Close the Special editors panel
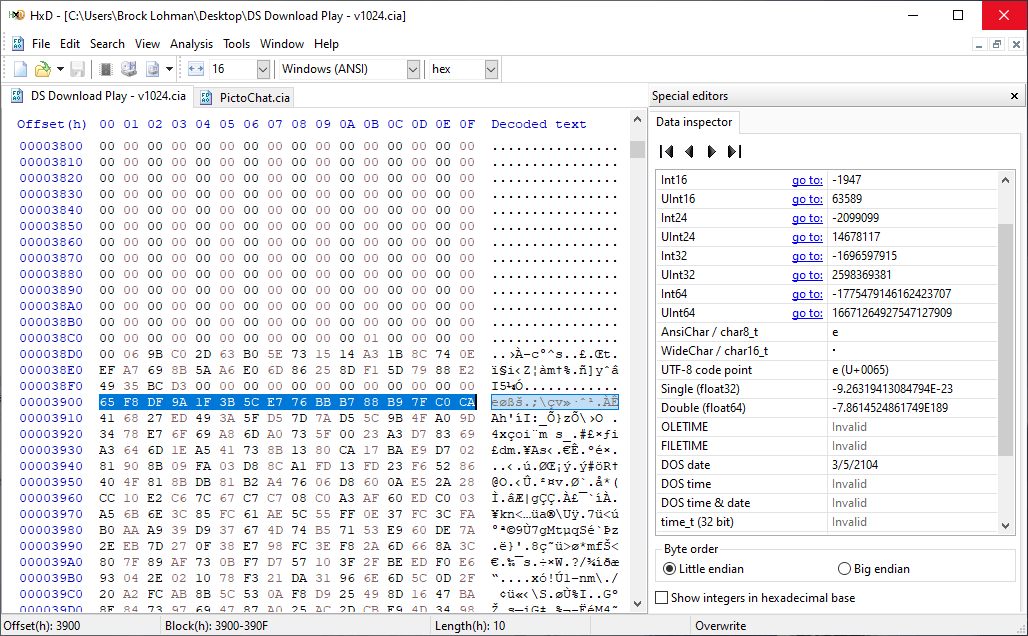 (1014, 96)
